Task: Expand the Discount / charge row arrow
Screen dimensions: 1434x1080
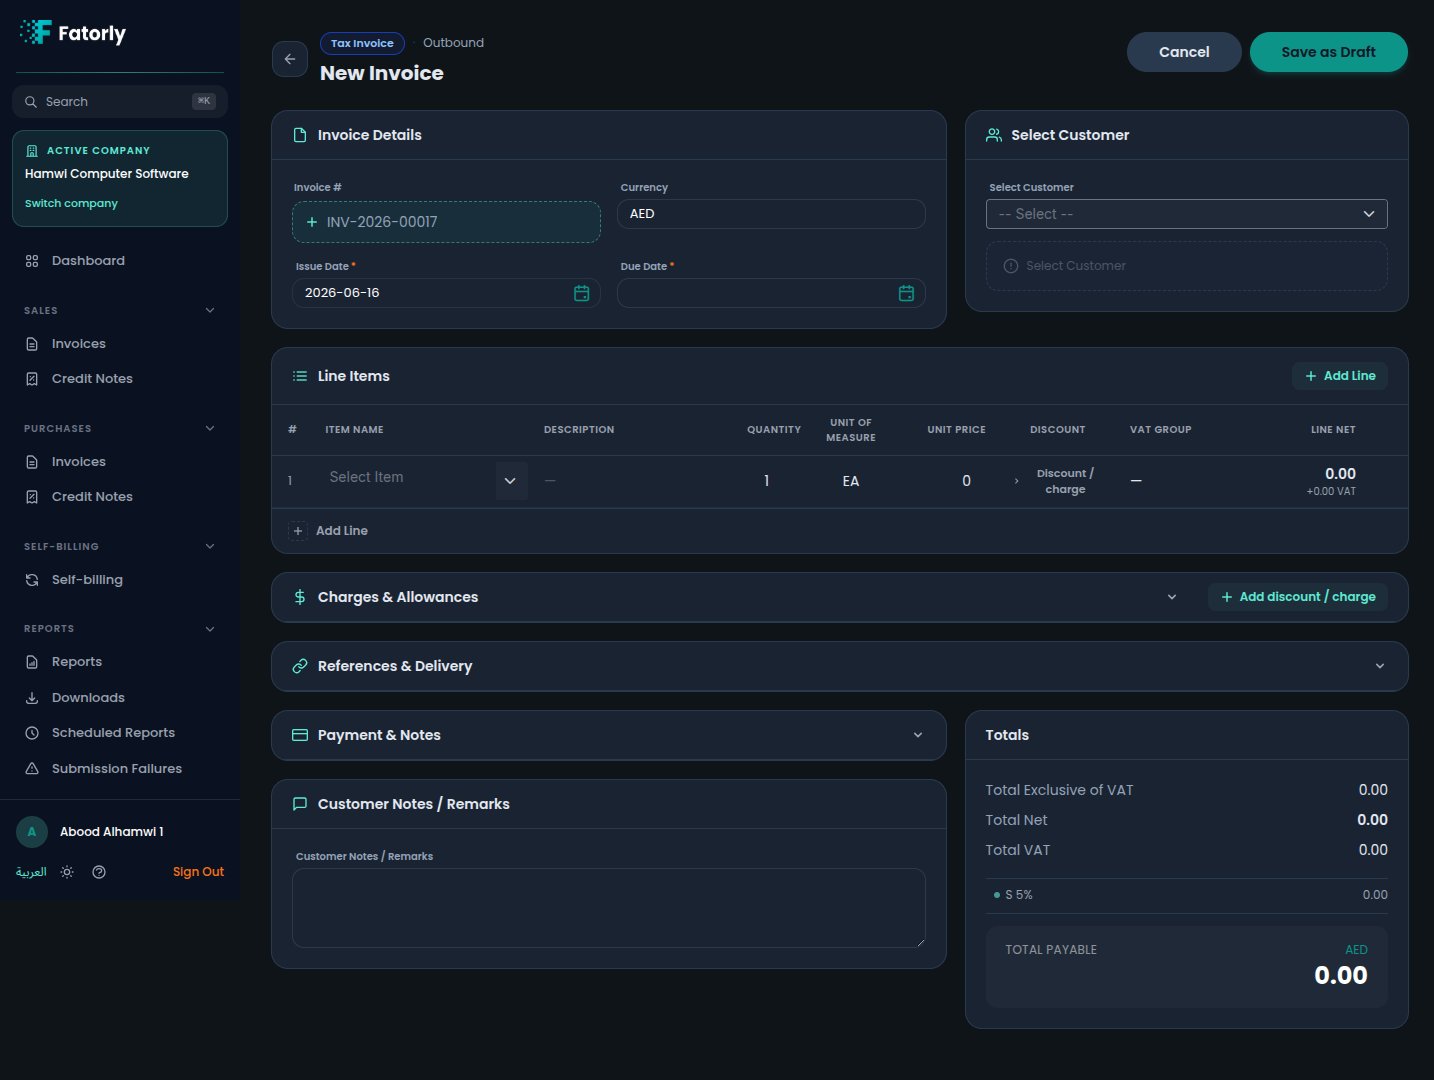Action: pyautogui.click(x=1017, y=481)
